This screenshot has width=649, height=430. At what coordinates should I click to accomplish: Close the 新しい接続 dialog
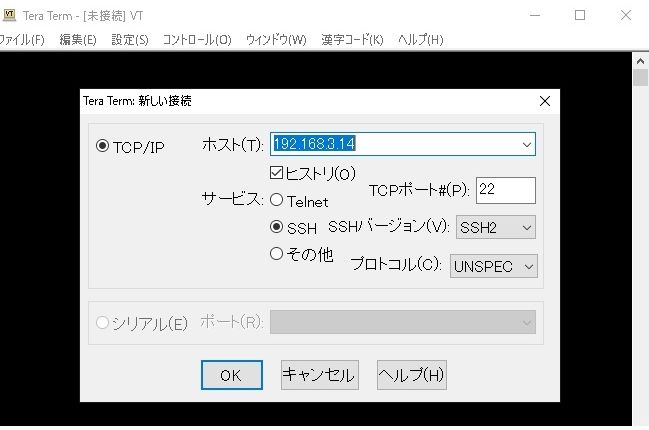pyautogui.click(x=545, y=101)
